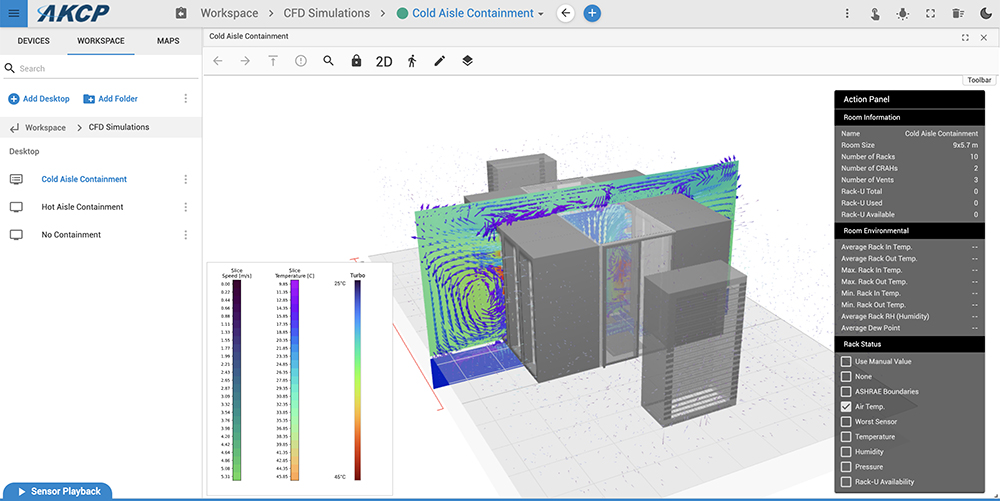Activate the walking person view icon
Viewport: 1000px width, 501px height.
point(411,61)
